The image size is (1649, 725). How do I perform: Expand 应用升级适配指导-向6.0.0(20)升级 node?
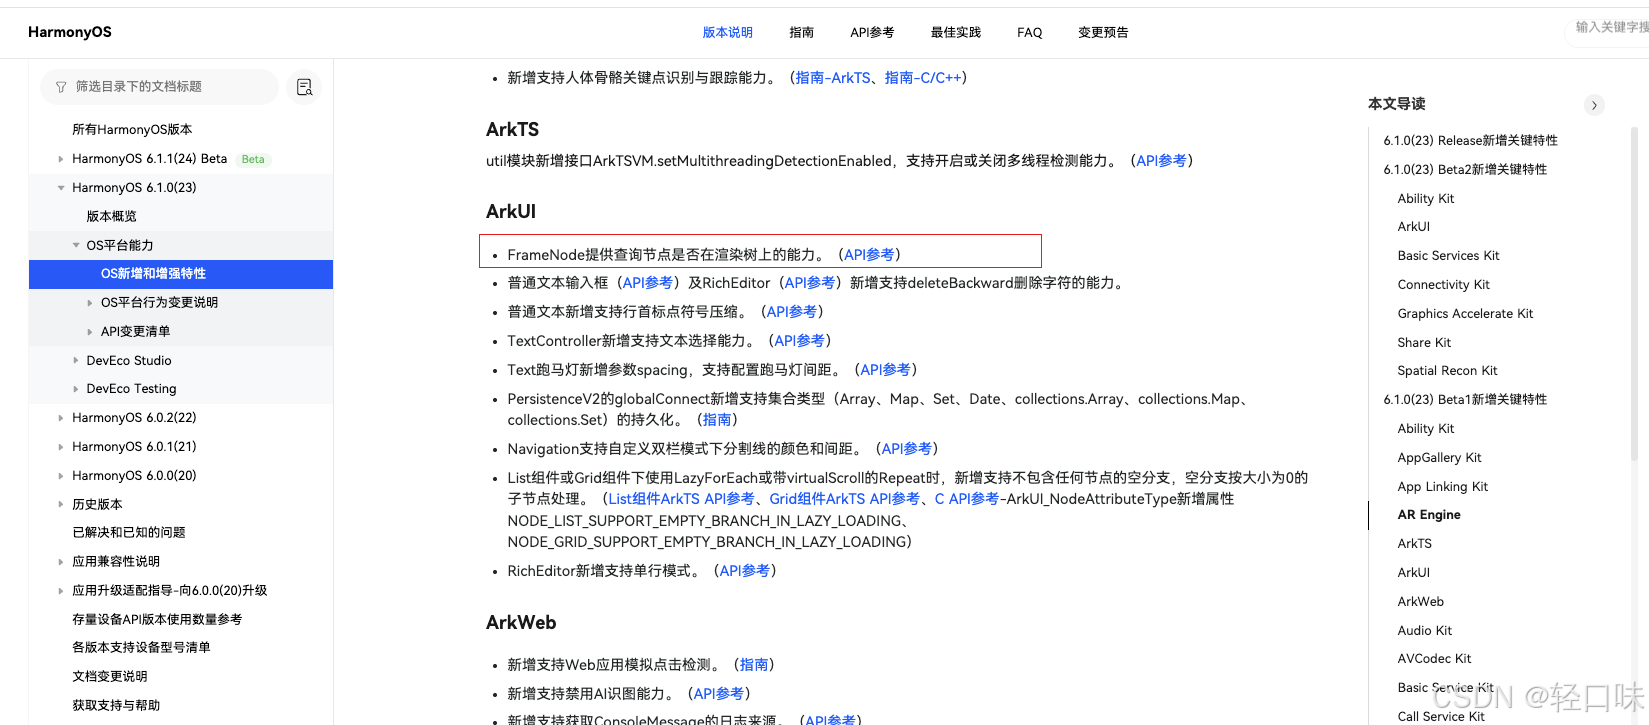click(60, 591)
